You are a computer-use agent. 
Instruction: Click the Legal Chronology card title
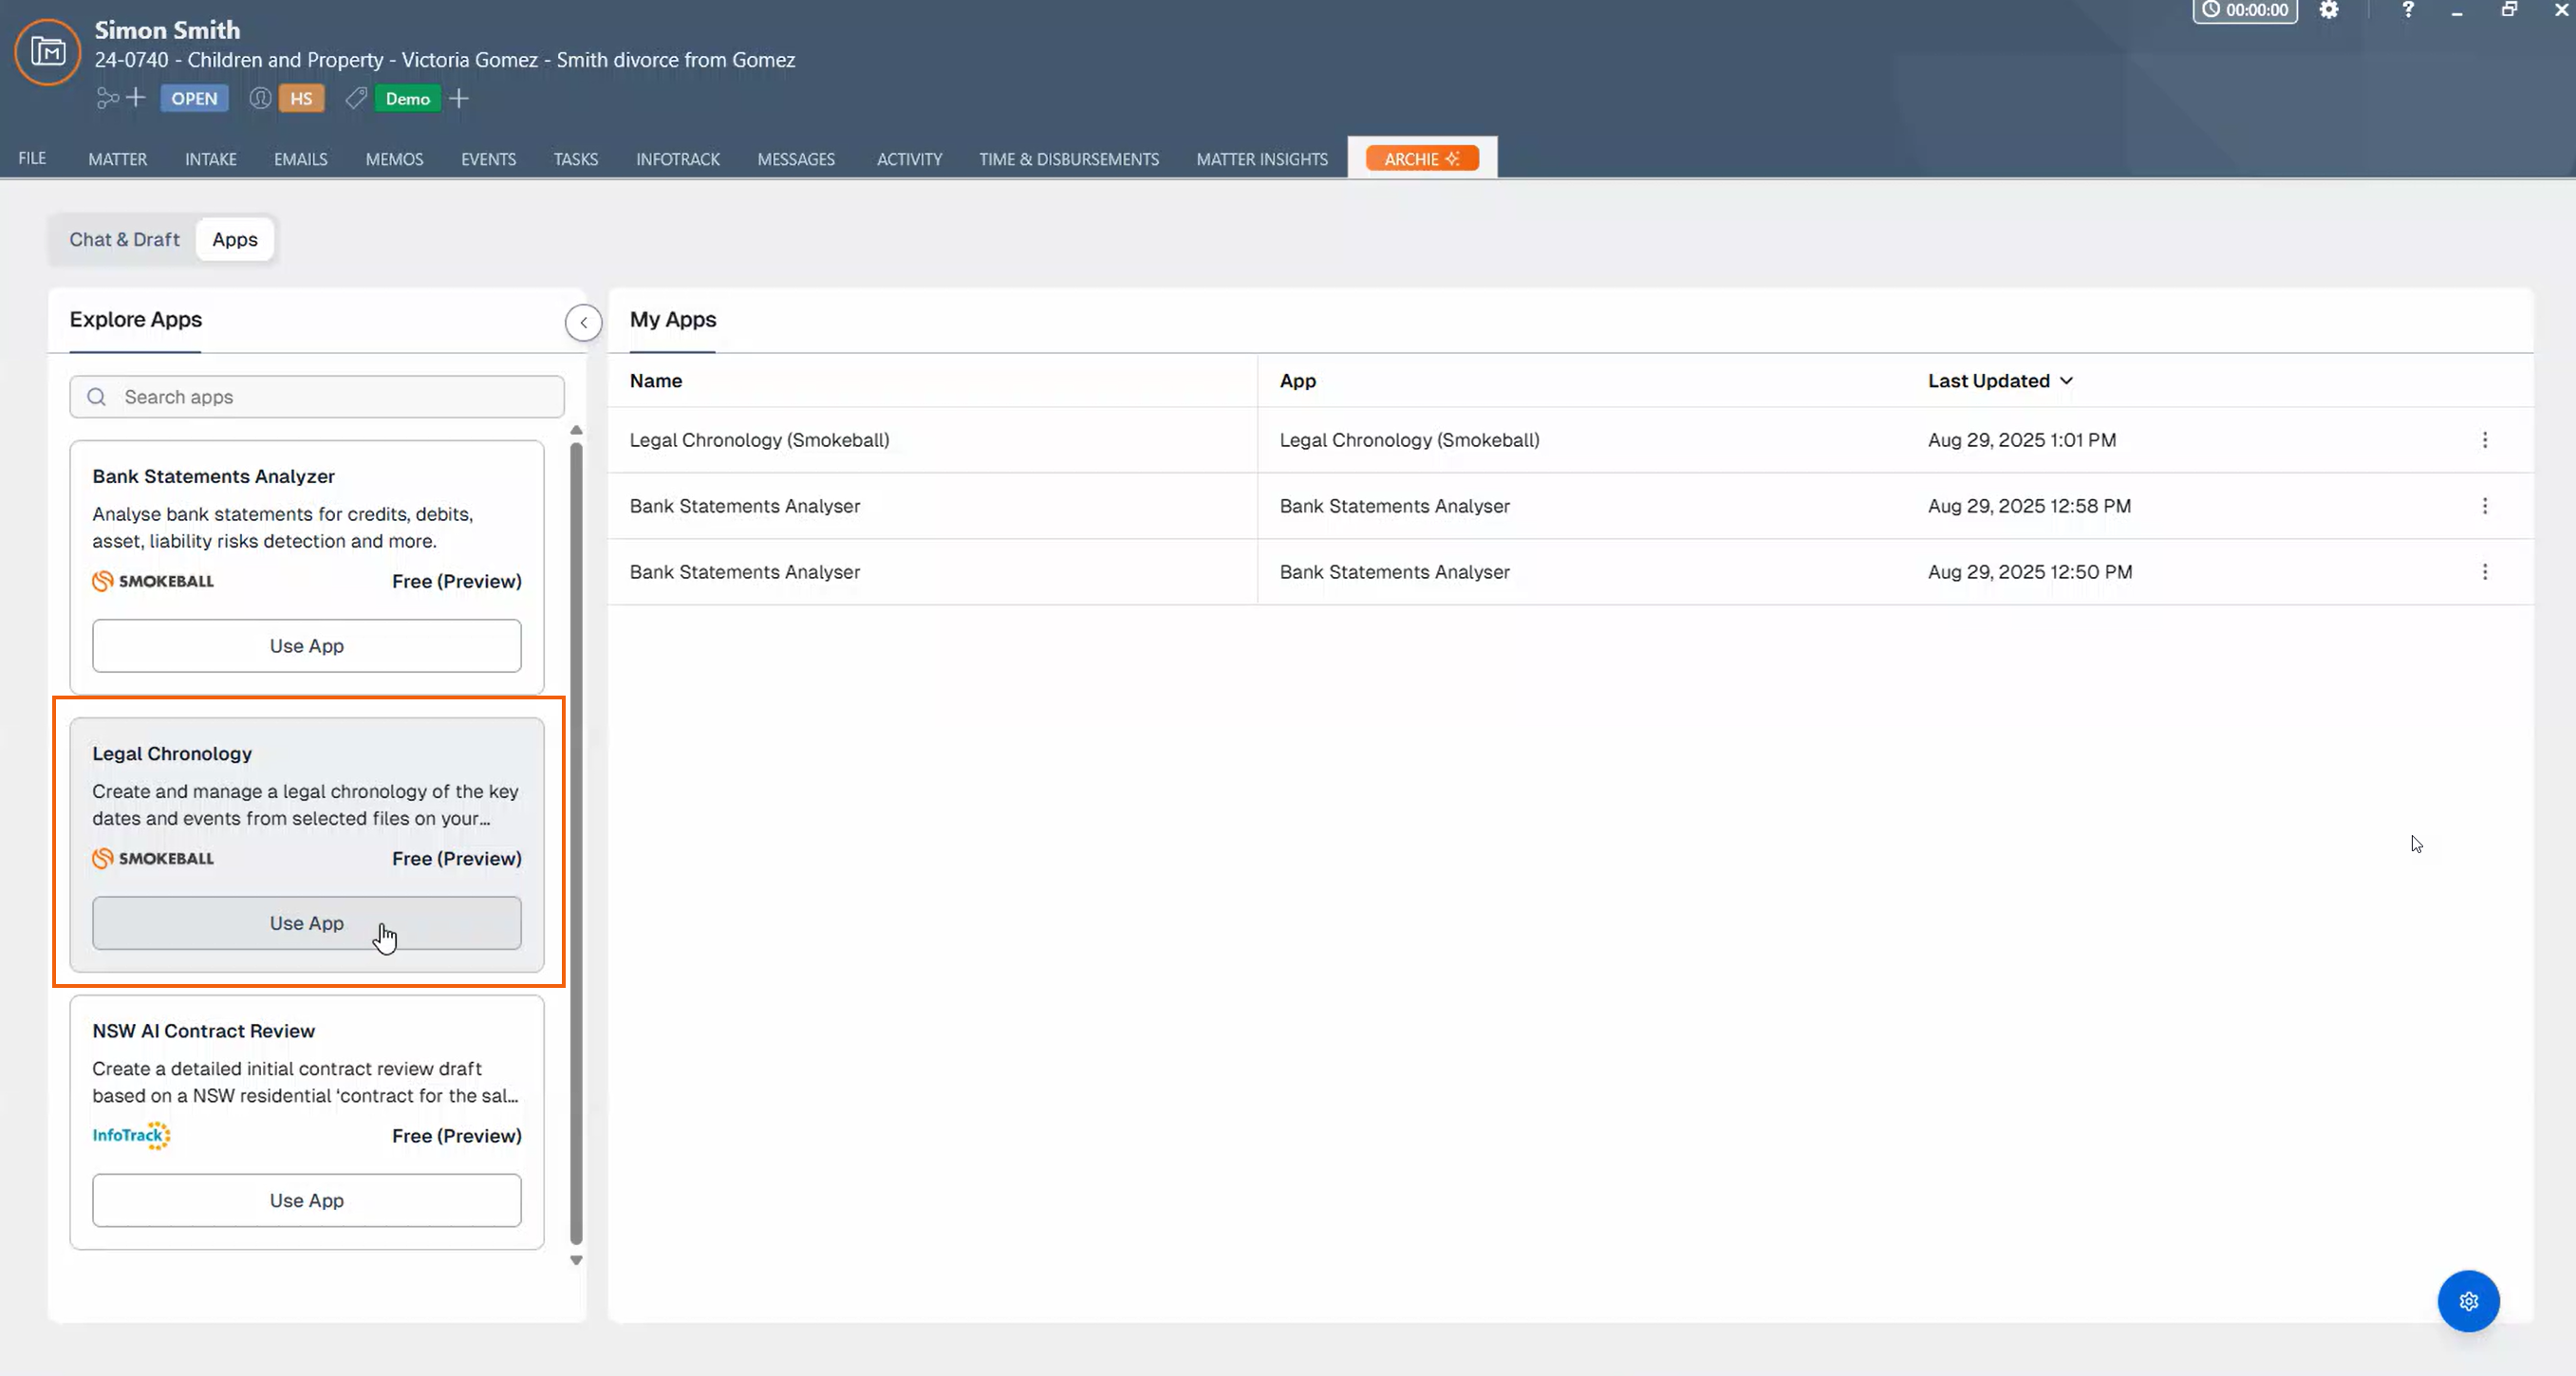172,753
